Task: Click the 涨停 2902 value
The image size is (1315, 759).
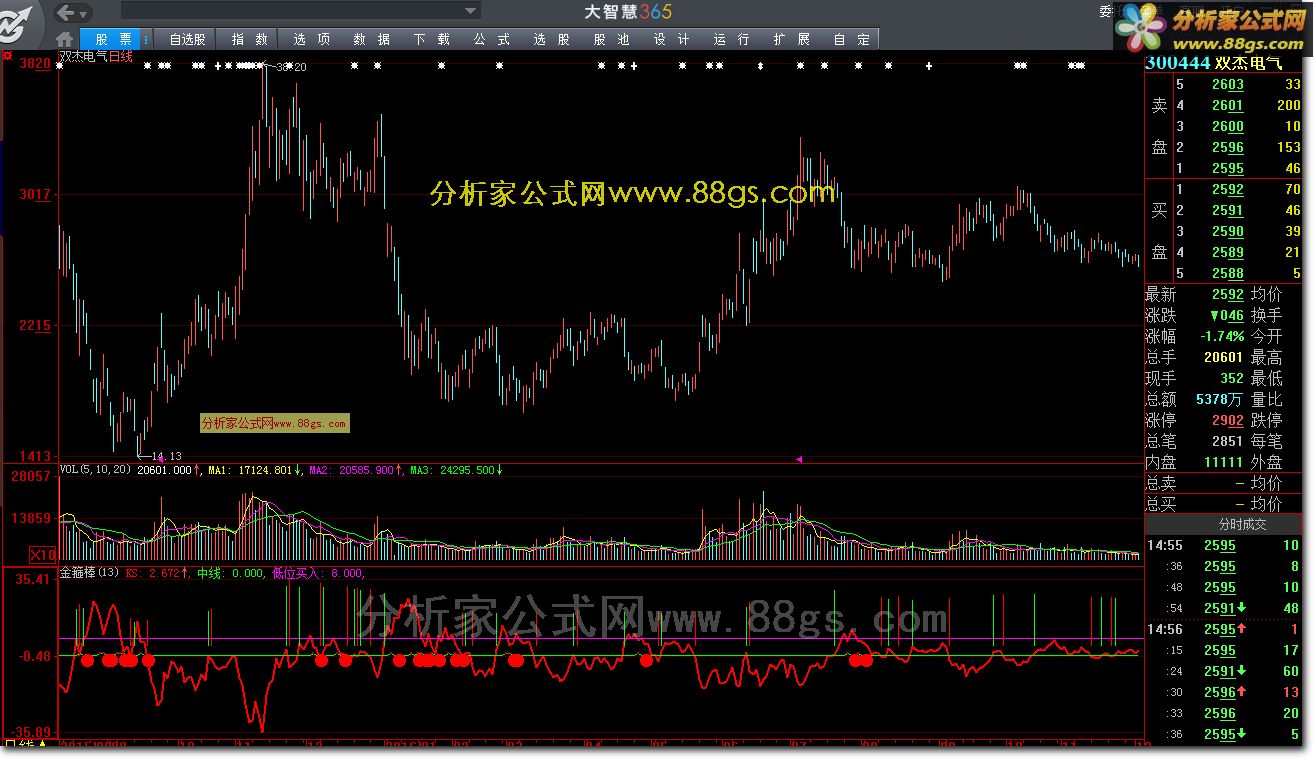Action: pyautogui.click(x=1227, y=421)
